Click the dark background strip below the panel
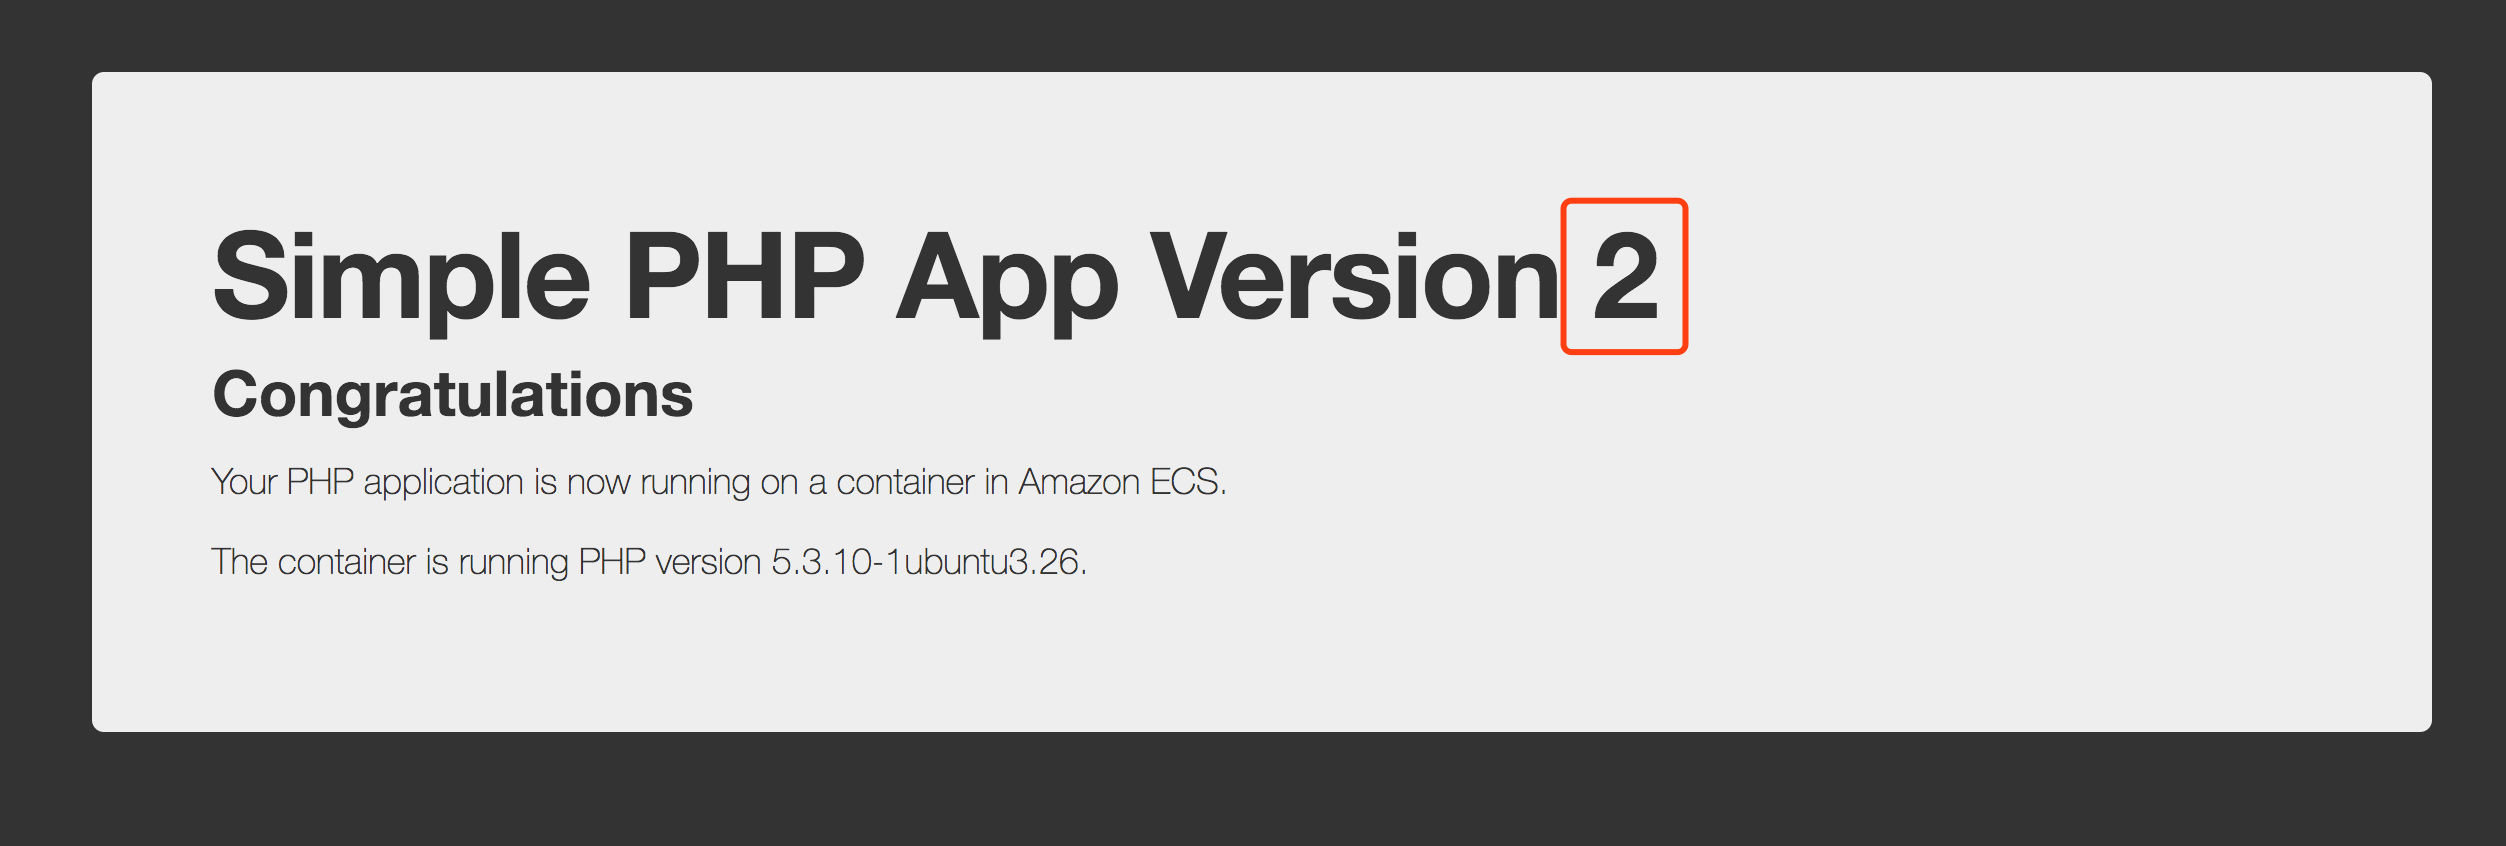This screenshot has height=846, width=2506. click(x=1253, y=790)
